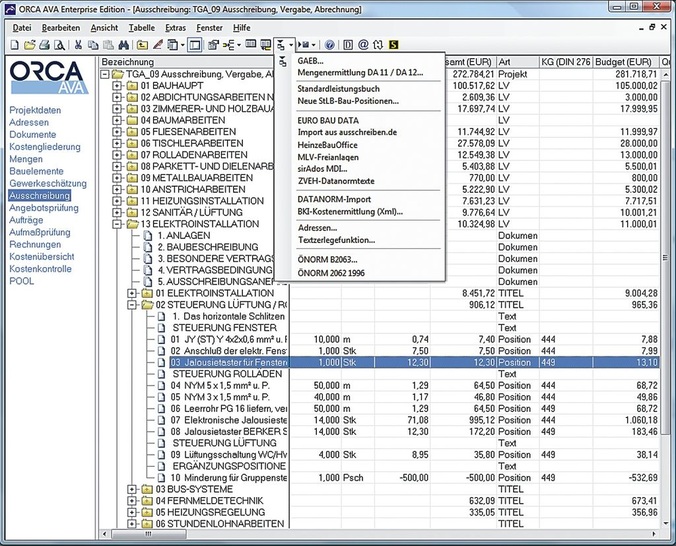Click the green-arrow tree structure icon

click(229, 45)
